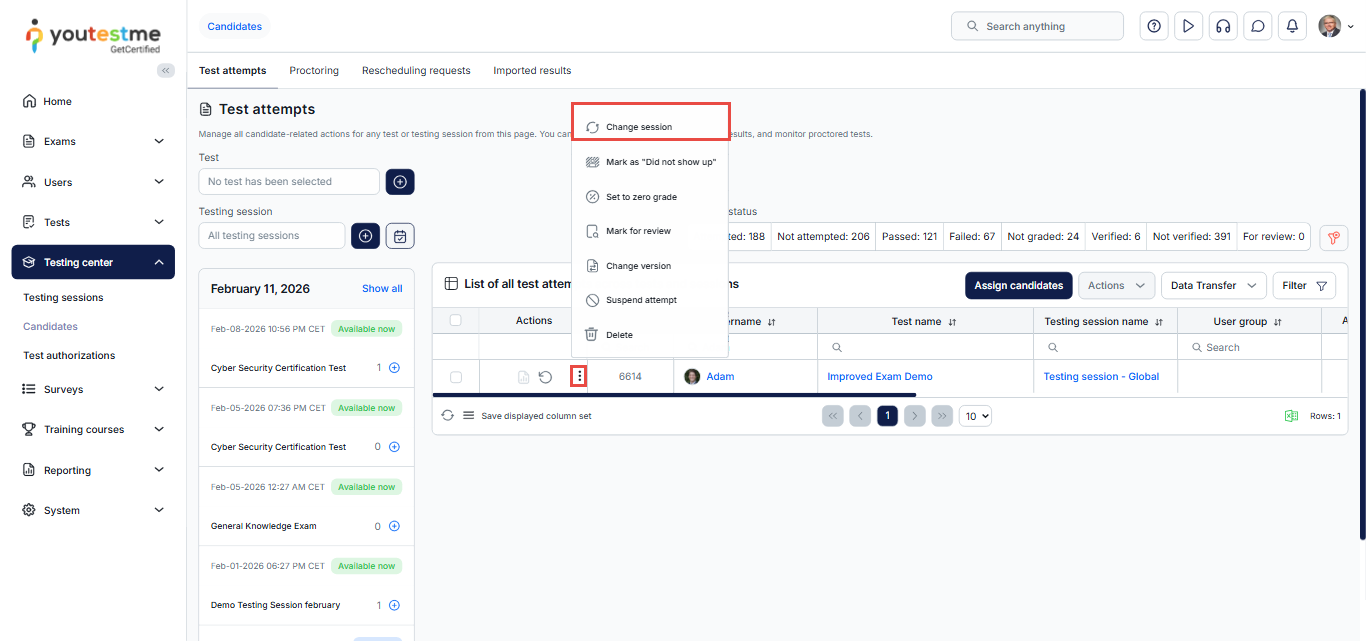Viewport: 1366px width, 641px height.
Task: Click the Search anything field
Action: [x=1036, y=26]
